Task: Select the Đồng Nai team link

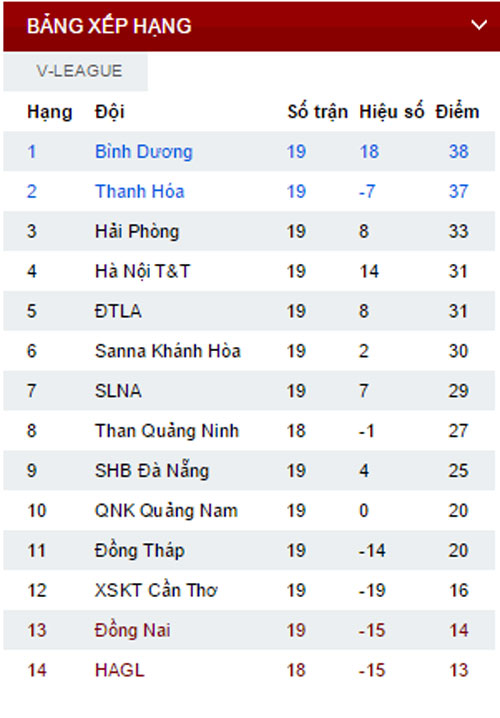Action: pos(132,630)
